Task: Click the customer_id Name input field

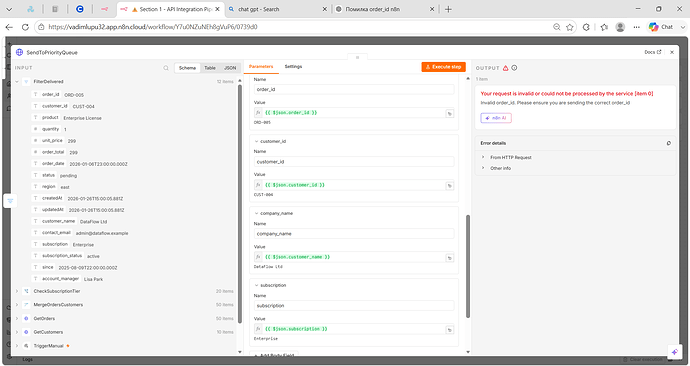Action: 354,162
